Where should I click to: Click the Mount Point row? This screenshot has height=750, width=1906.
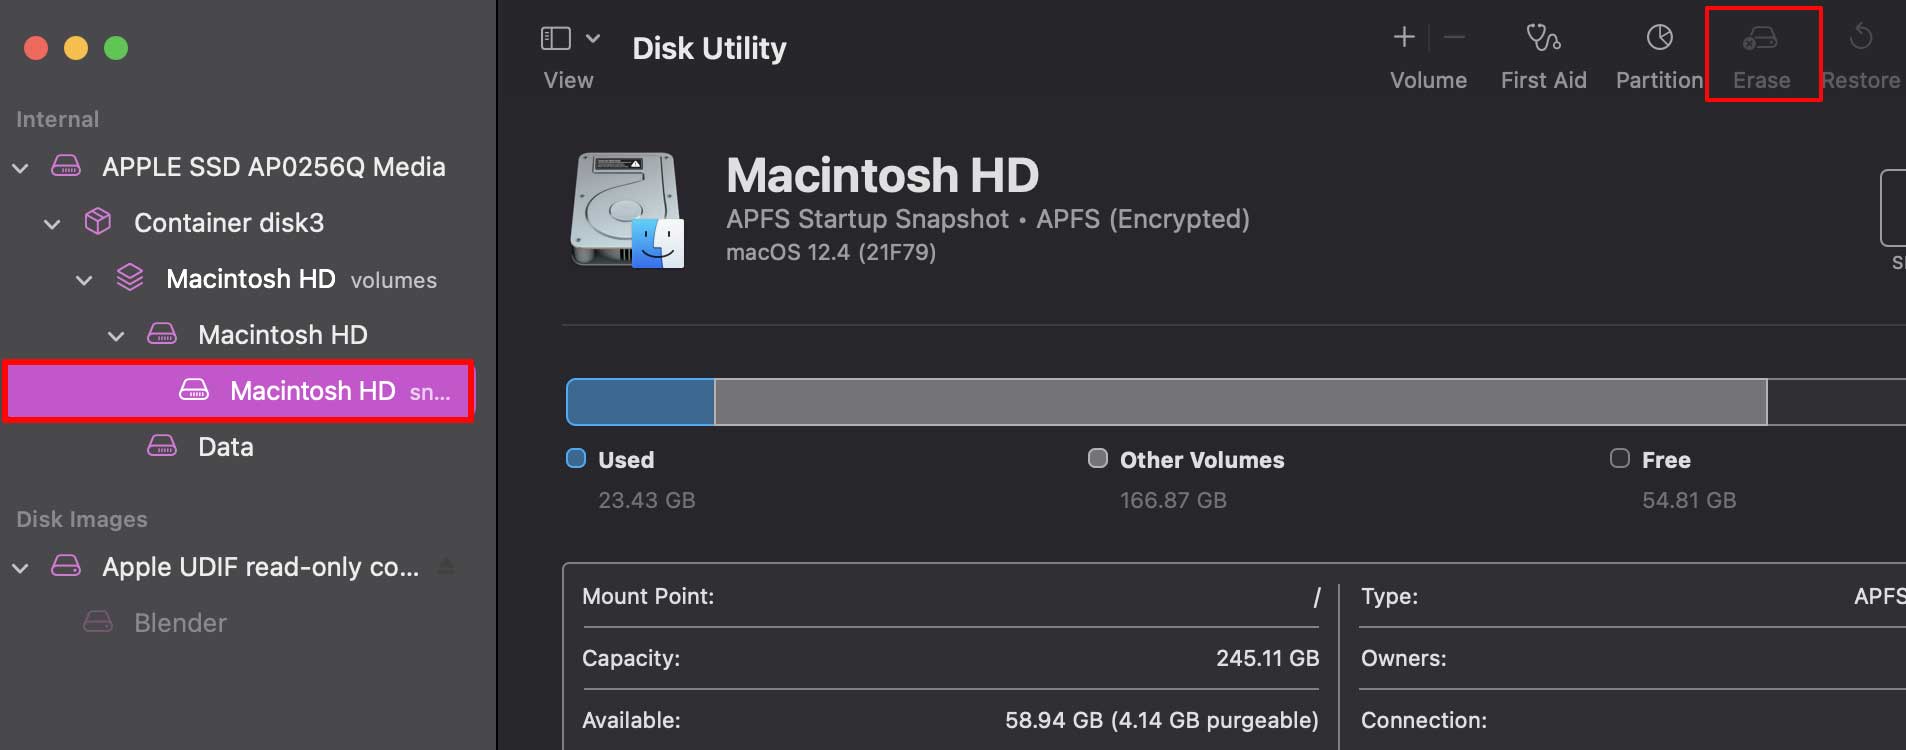tap(950, 597)
